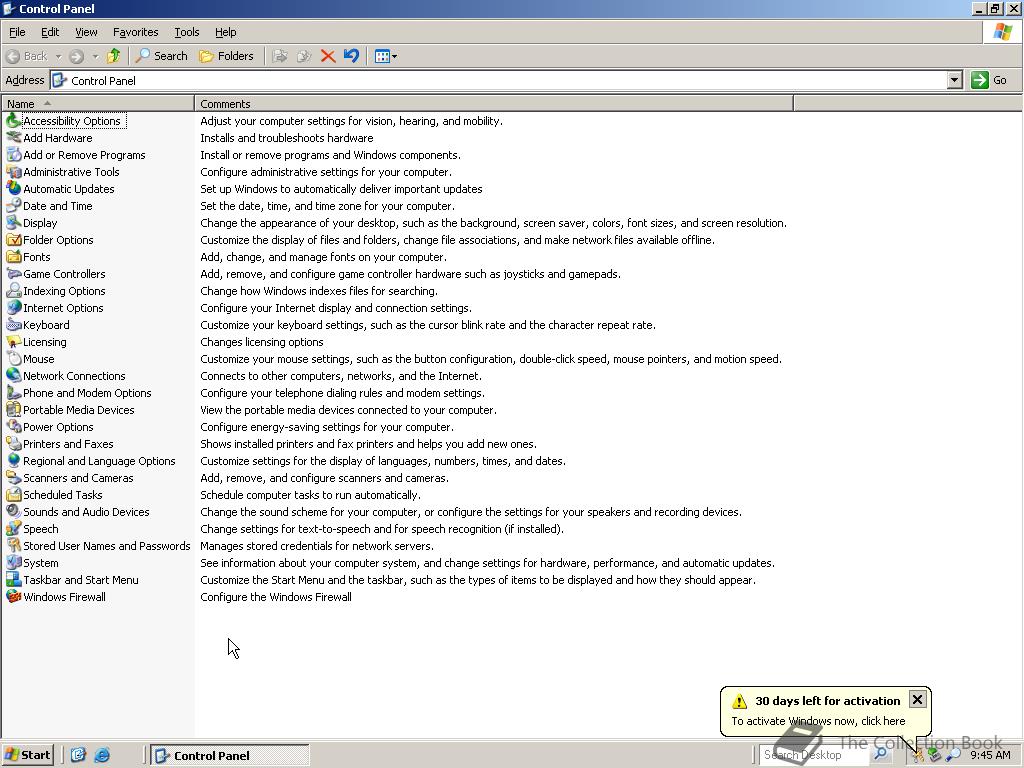Screen dimensions: 1024x768
Task: Select the Date and Time icon
Action: pyautogui.click(x=13, y=206)
